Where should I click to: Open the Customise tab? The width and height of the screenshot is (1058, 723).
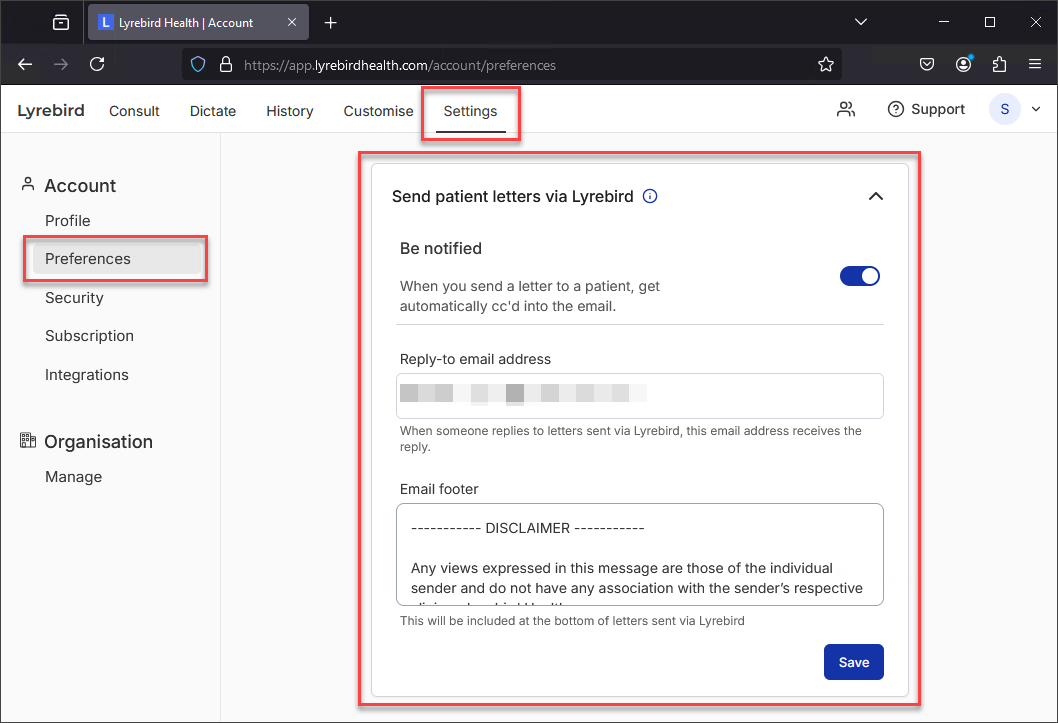[x=378, y=111]
